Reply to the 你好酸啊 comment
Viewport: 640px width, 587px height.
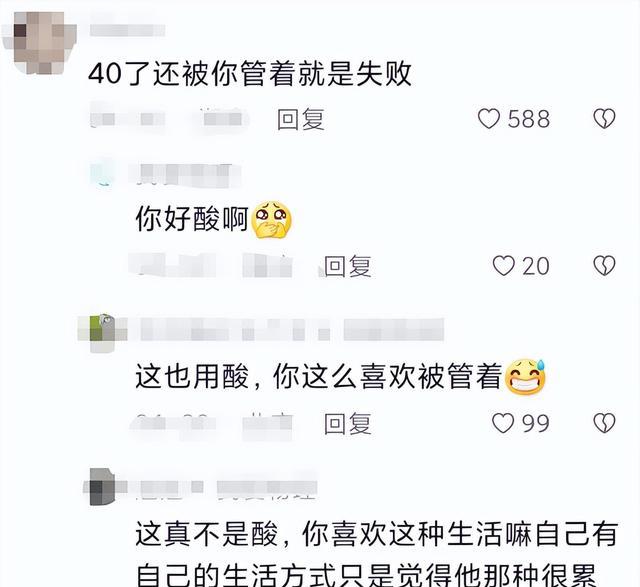tap(347, 266)
